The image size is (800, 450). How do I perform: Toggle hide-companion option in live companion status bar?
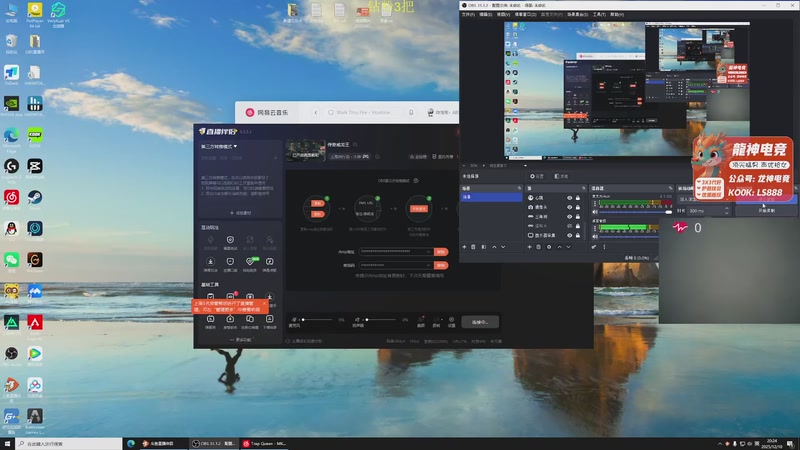304,341
